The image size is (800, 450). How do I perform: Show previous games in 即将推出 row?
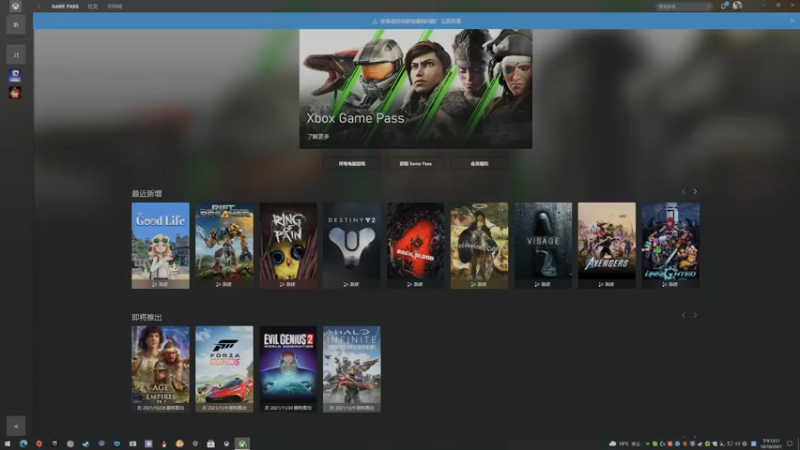[x=684, y=315]
